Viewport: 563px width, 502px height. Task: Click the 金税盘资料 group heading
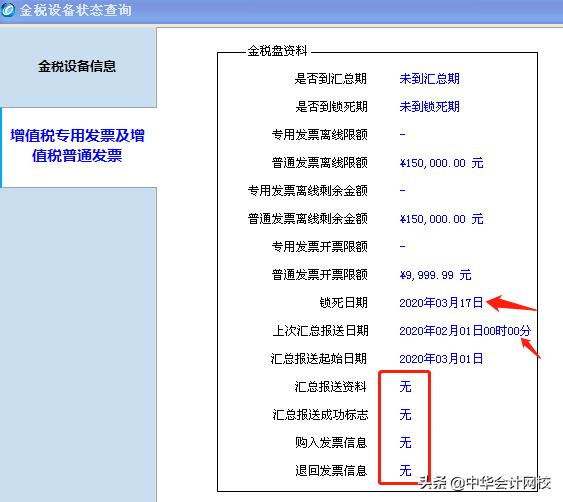click(277, 51)
